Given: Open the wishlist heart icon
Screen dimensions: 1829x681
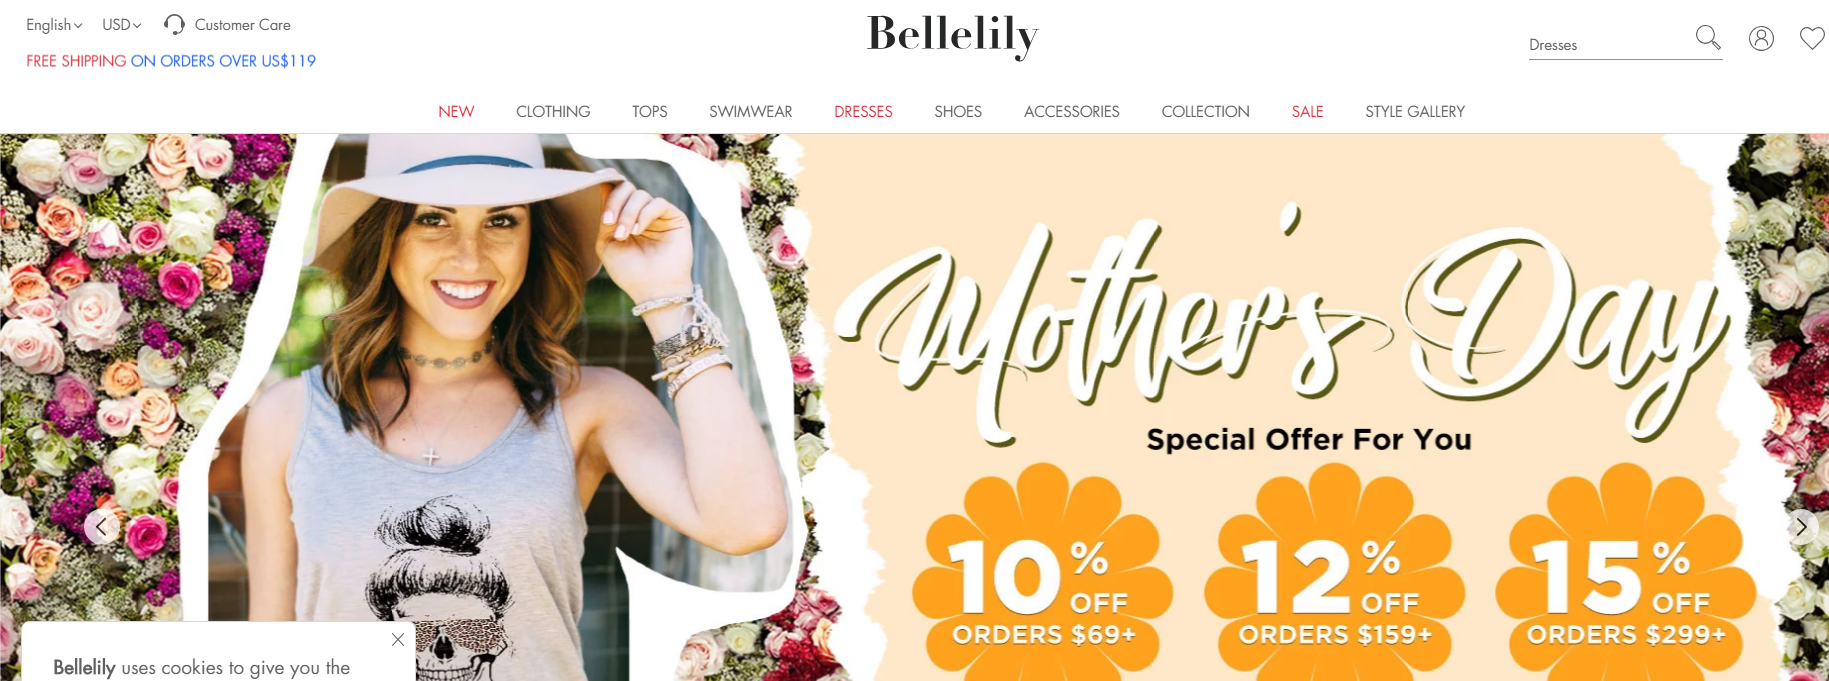Looking at the screenshot, I should (x=1812, y=38).
